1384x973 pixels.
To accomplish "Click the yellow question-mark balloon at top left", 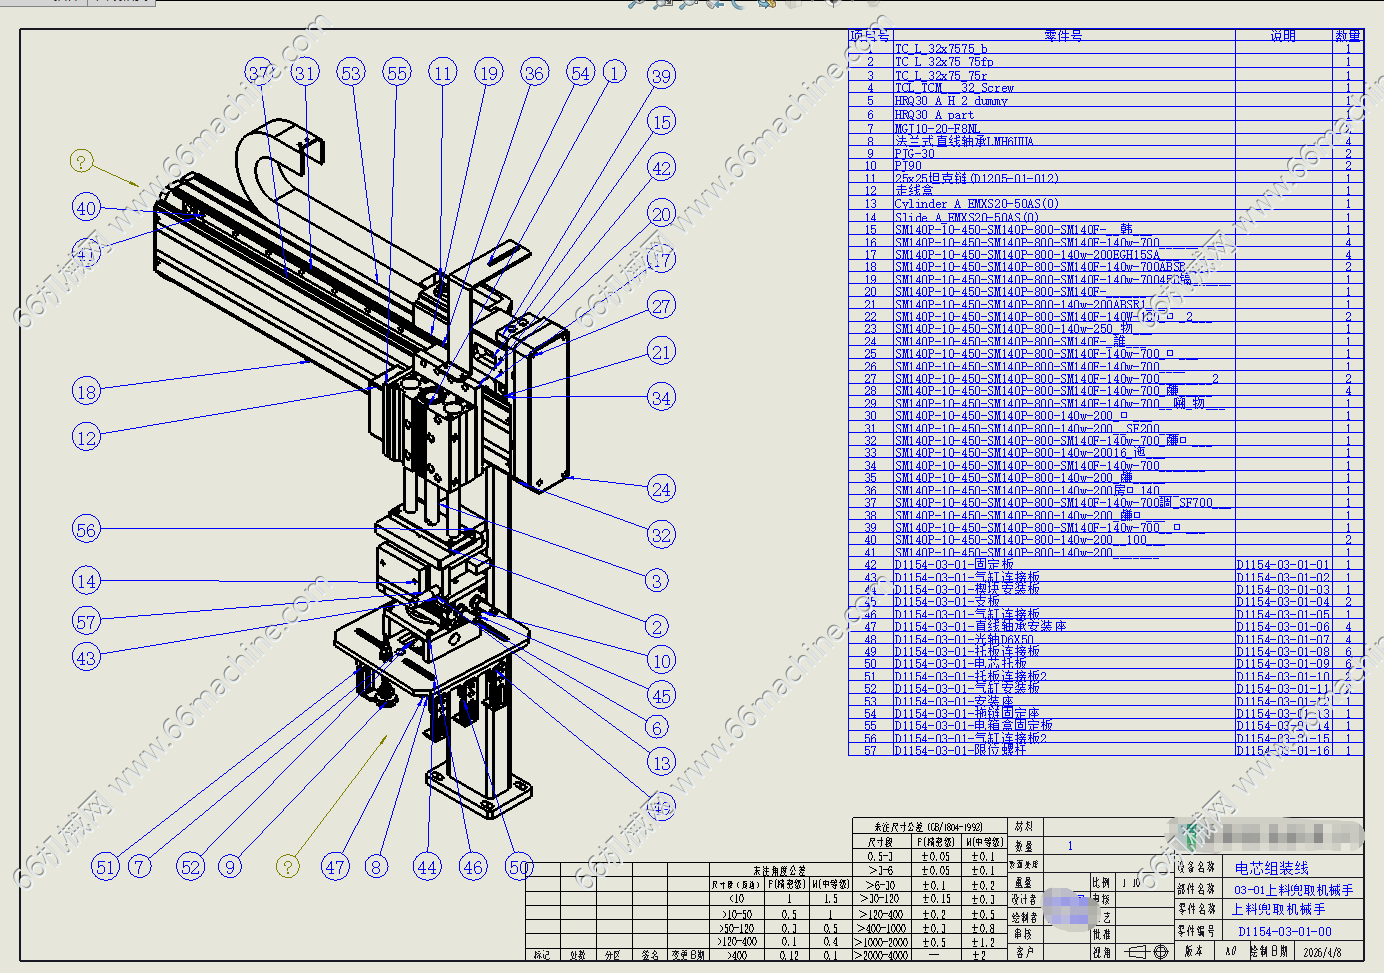I will 82,161.
